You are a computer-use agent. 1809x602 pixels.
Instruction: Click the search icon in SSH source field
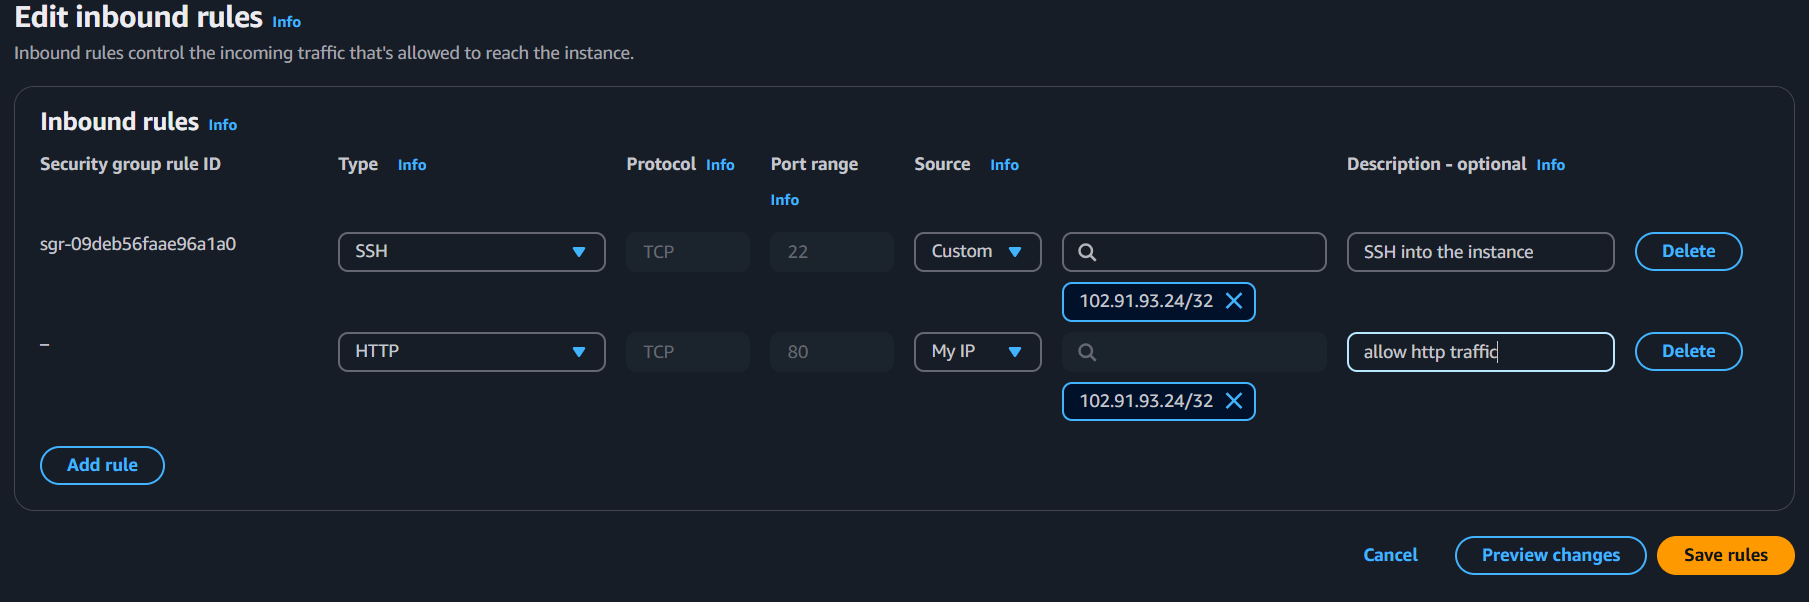point(1087,252)
